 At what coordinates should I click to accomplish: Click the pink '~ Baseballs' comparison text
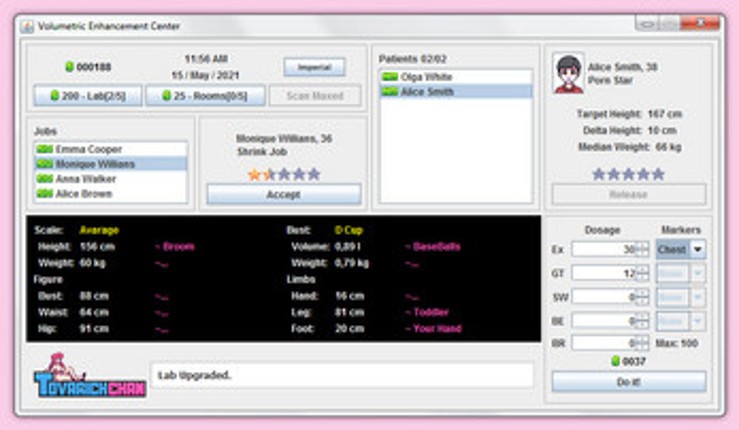click(433, 247)
